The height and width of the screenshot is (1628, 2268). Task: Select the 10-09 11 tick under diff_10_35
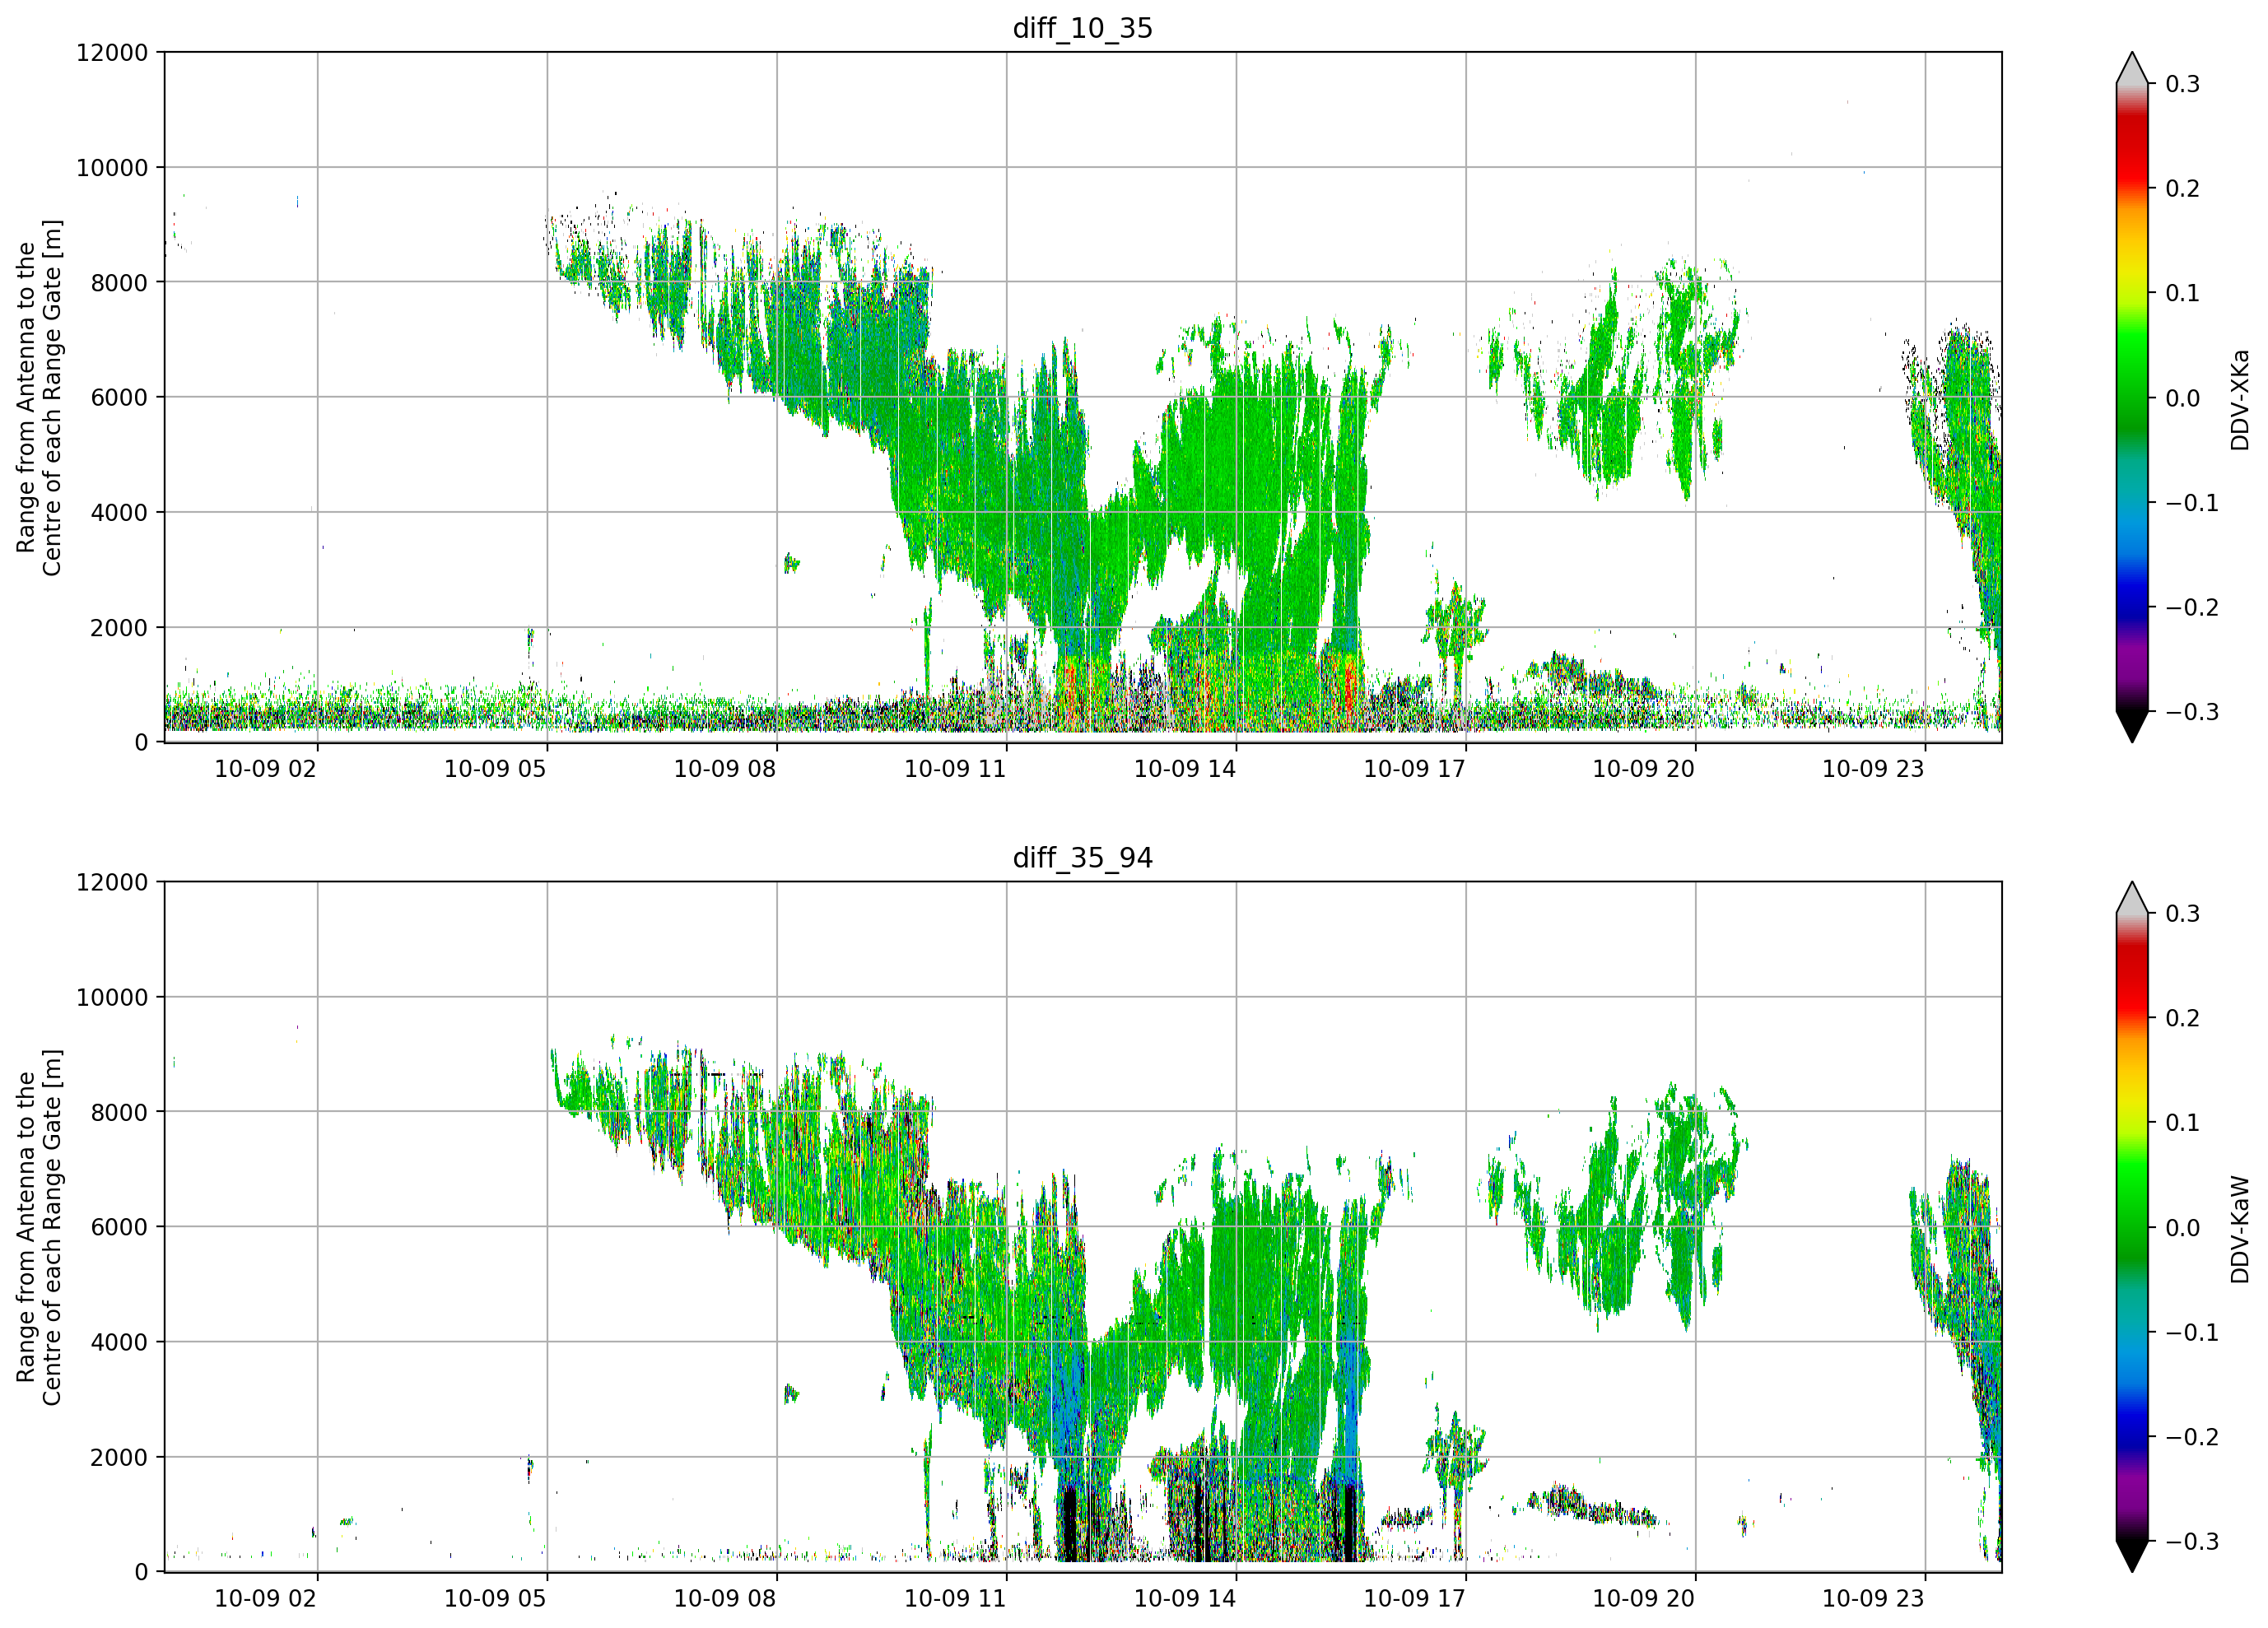(955, 769)
